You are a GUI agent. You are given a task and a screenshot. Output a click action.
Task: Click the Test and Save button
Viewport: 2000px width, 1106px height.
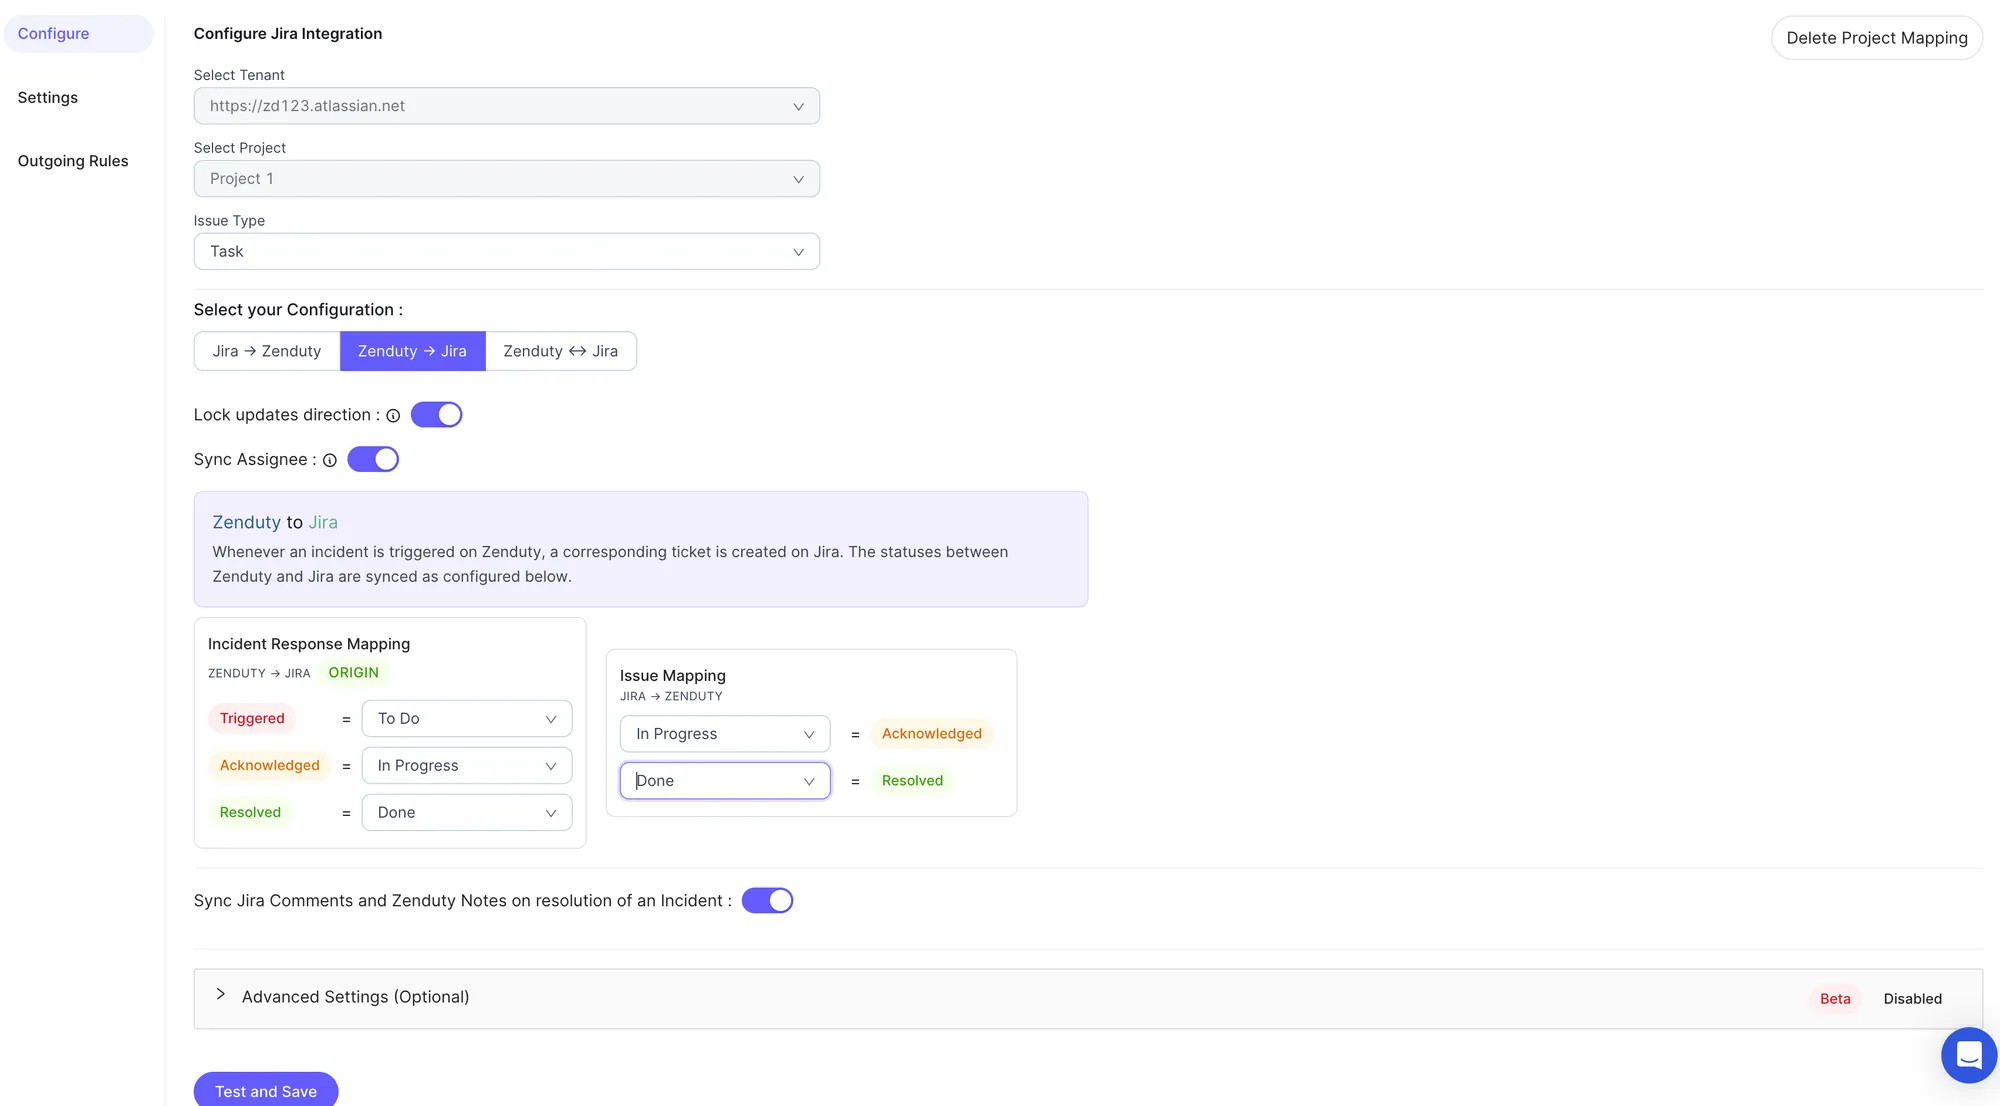[x=265, y=1091]
